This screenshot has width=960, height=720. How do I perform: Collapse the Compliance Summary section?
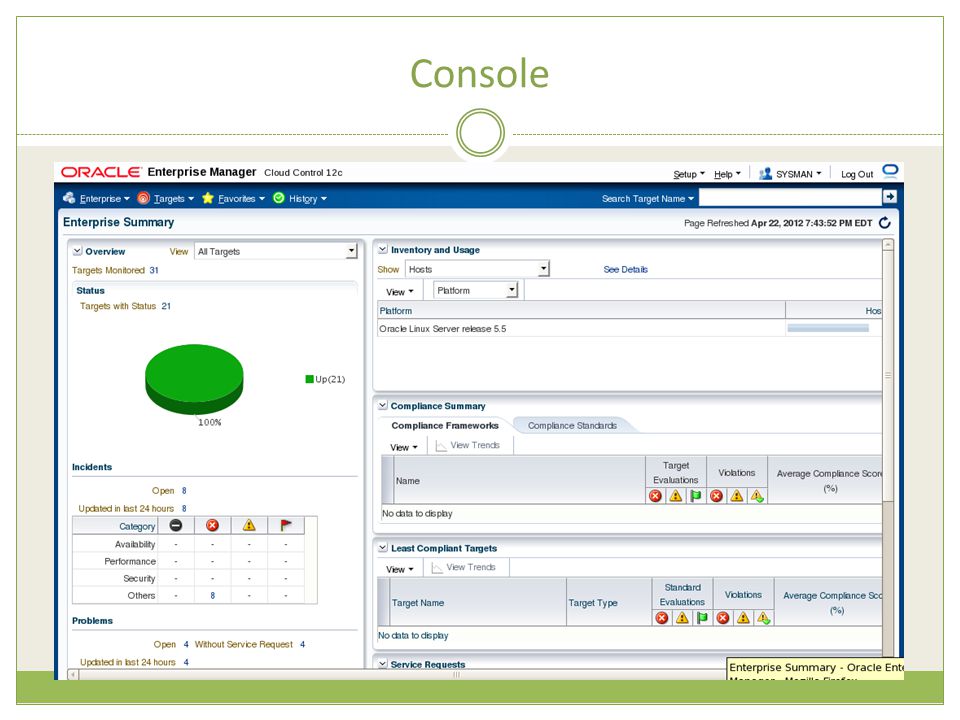point(383,405)
